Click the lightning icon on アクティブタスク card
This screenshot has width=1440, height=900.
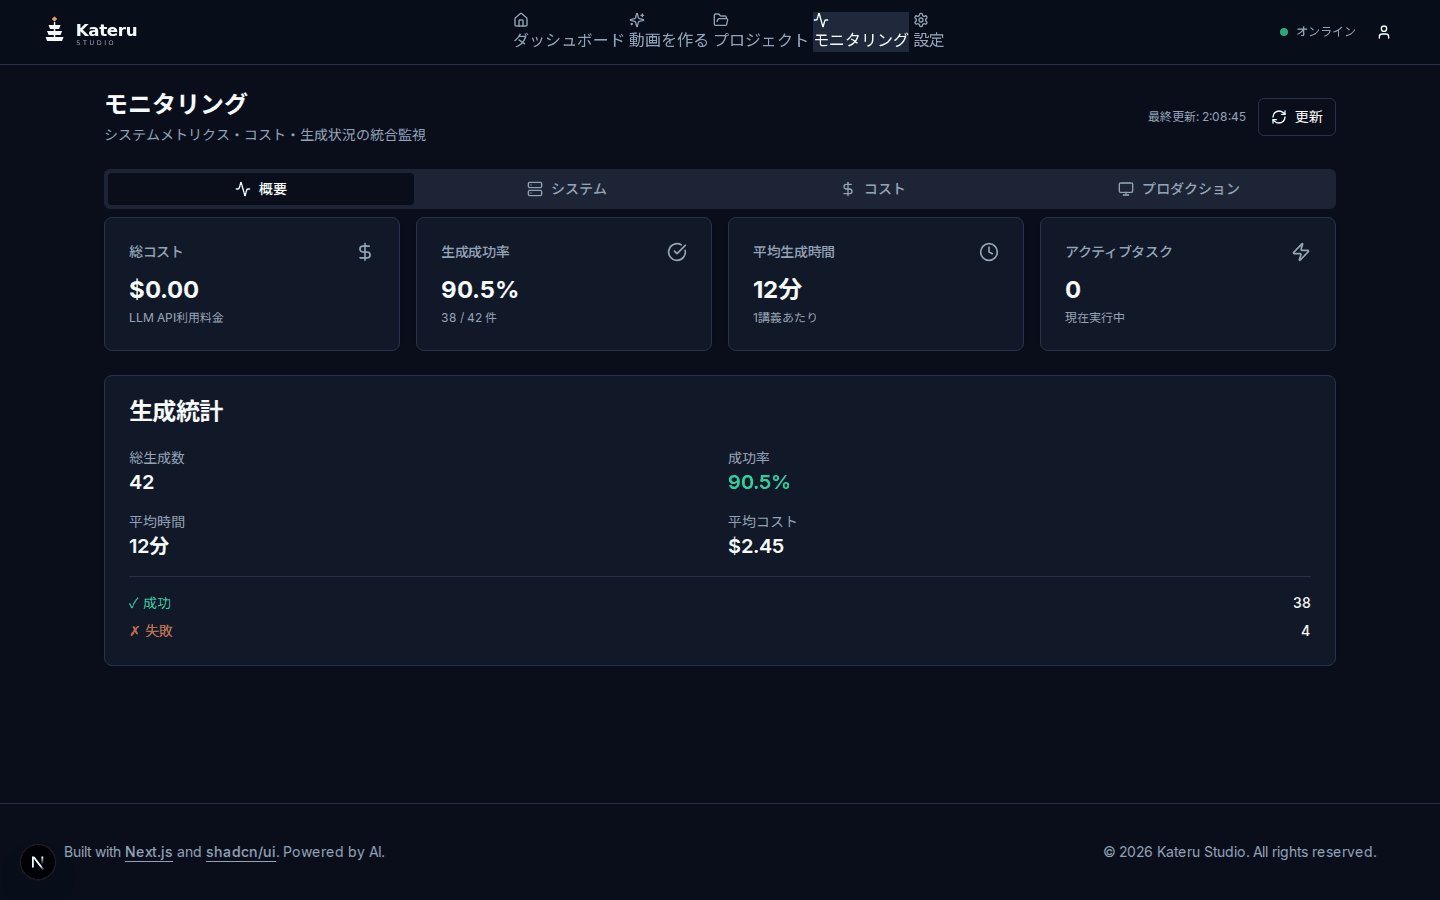pos(1301,252)
